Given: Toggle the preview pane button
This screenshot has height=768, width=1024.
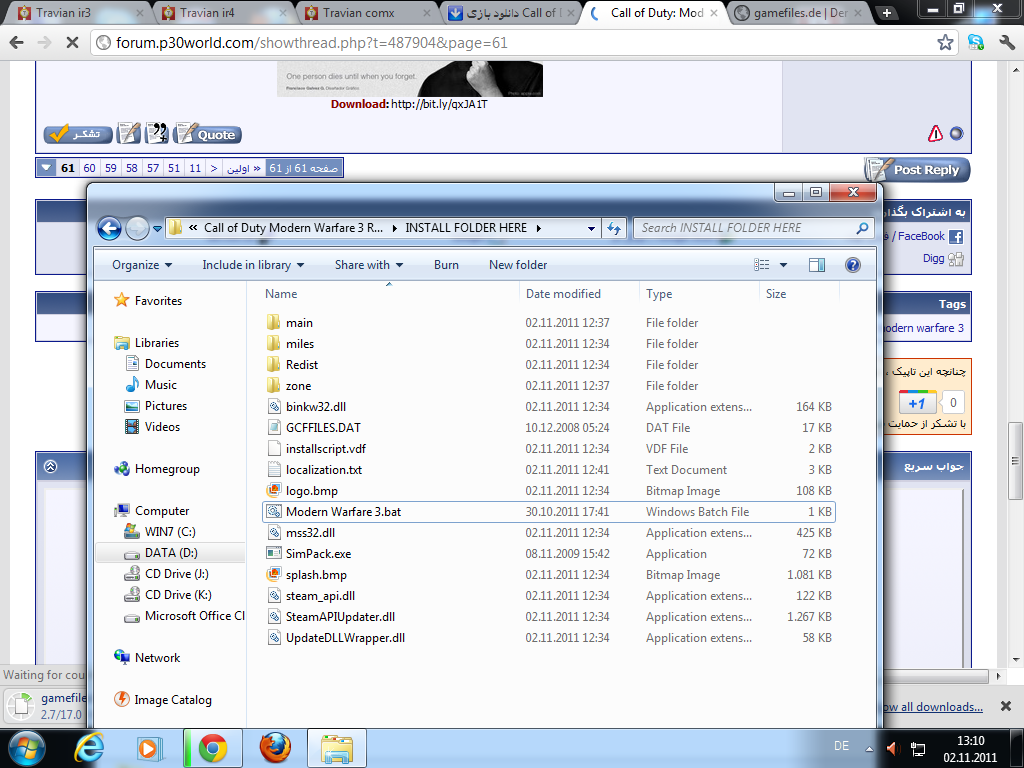Looking at the screenshot, I should pos(816,264).
